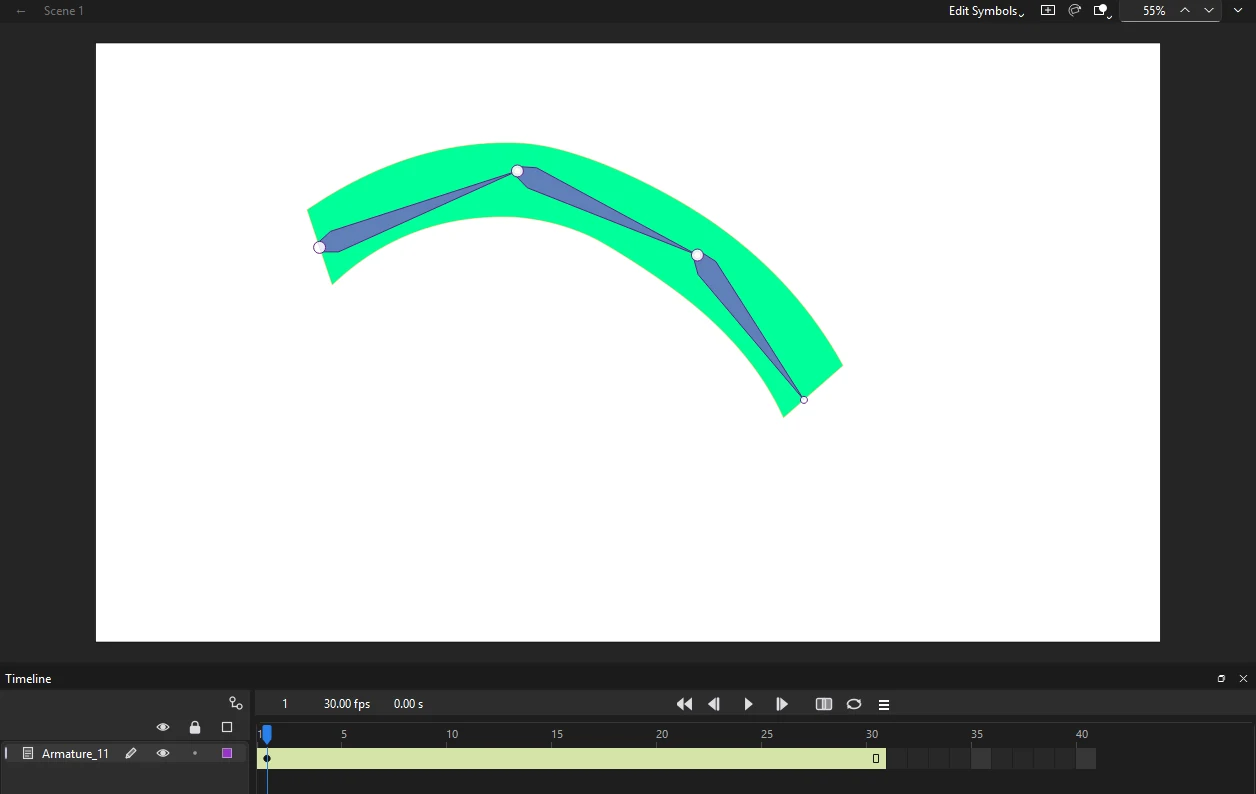
Task: Open the clip content outside stage dropdown
Action: point(1102,11)
